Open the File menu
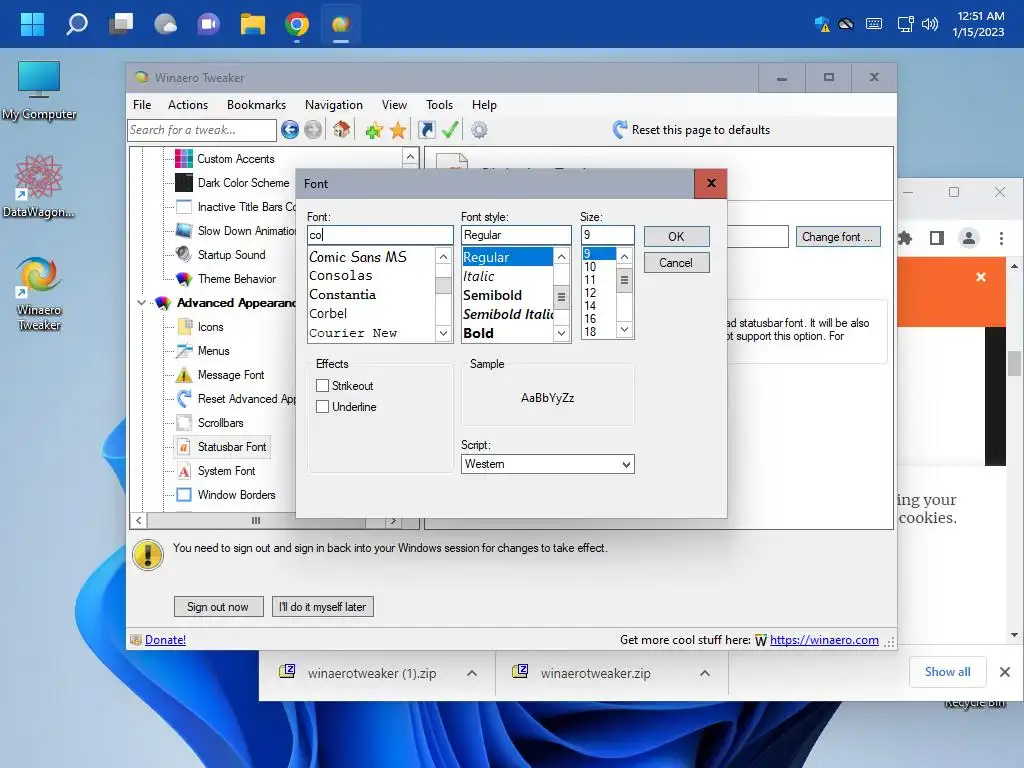 [x=142, y=104]
